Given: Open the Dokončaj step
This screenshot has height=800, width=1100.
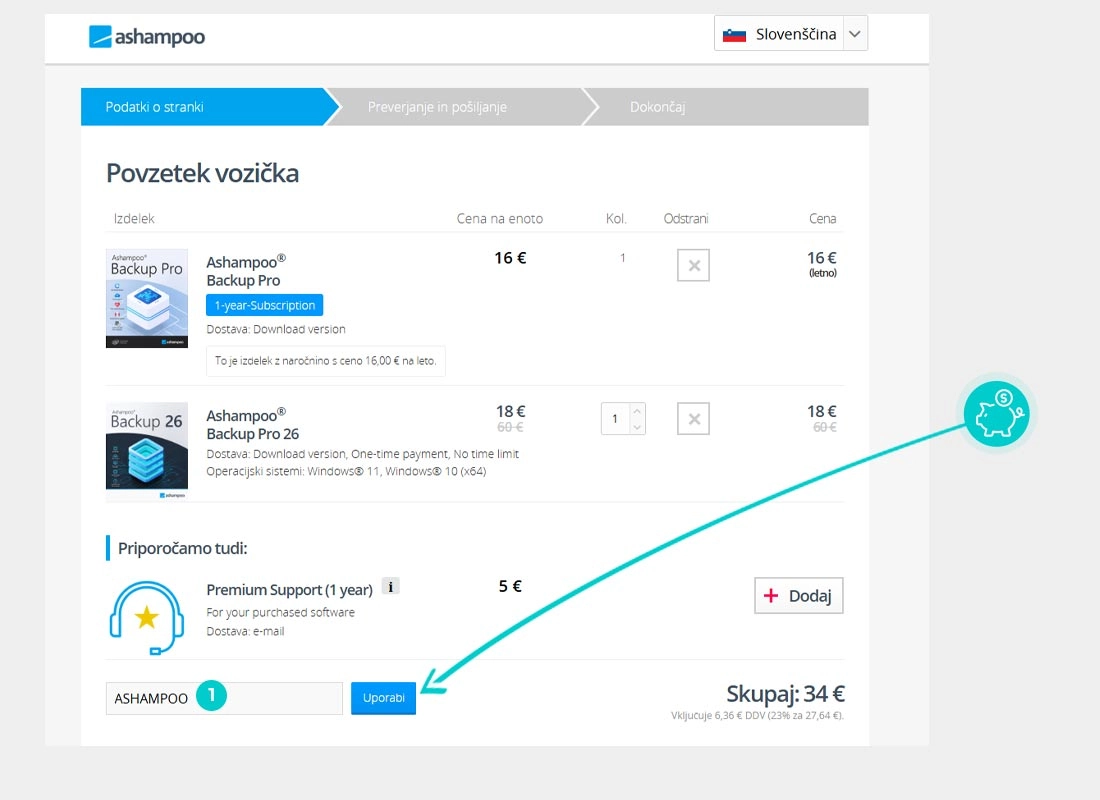Looking at the screenshot, I should (657, 107).
